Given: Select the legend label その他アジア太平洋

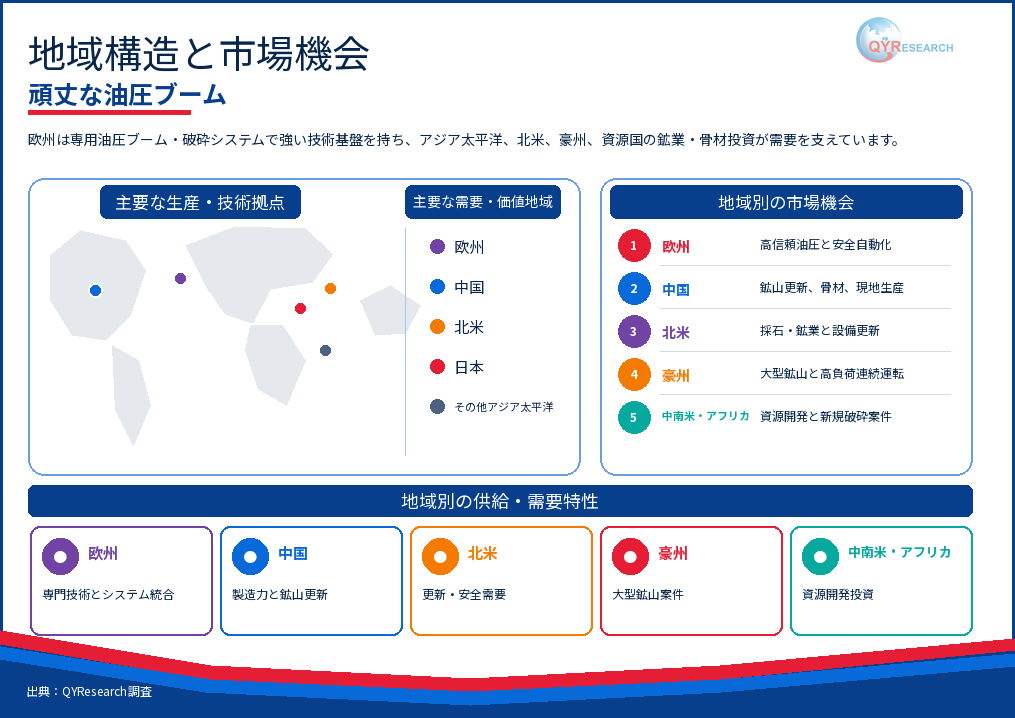Looking at the screenshot, I should point(504,407).
